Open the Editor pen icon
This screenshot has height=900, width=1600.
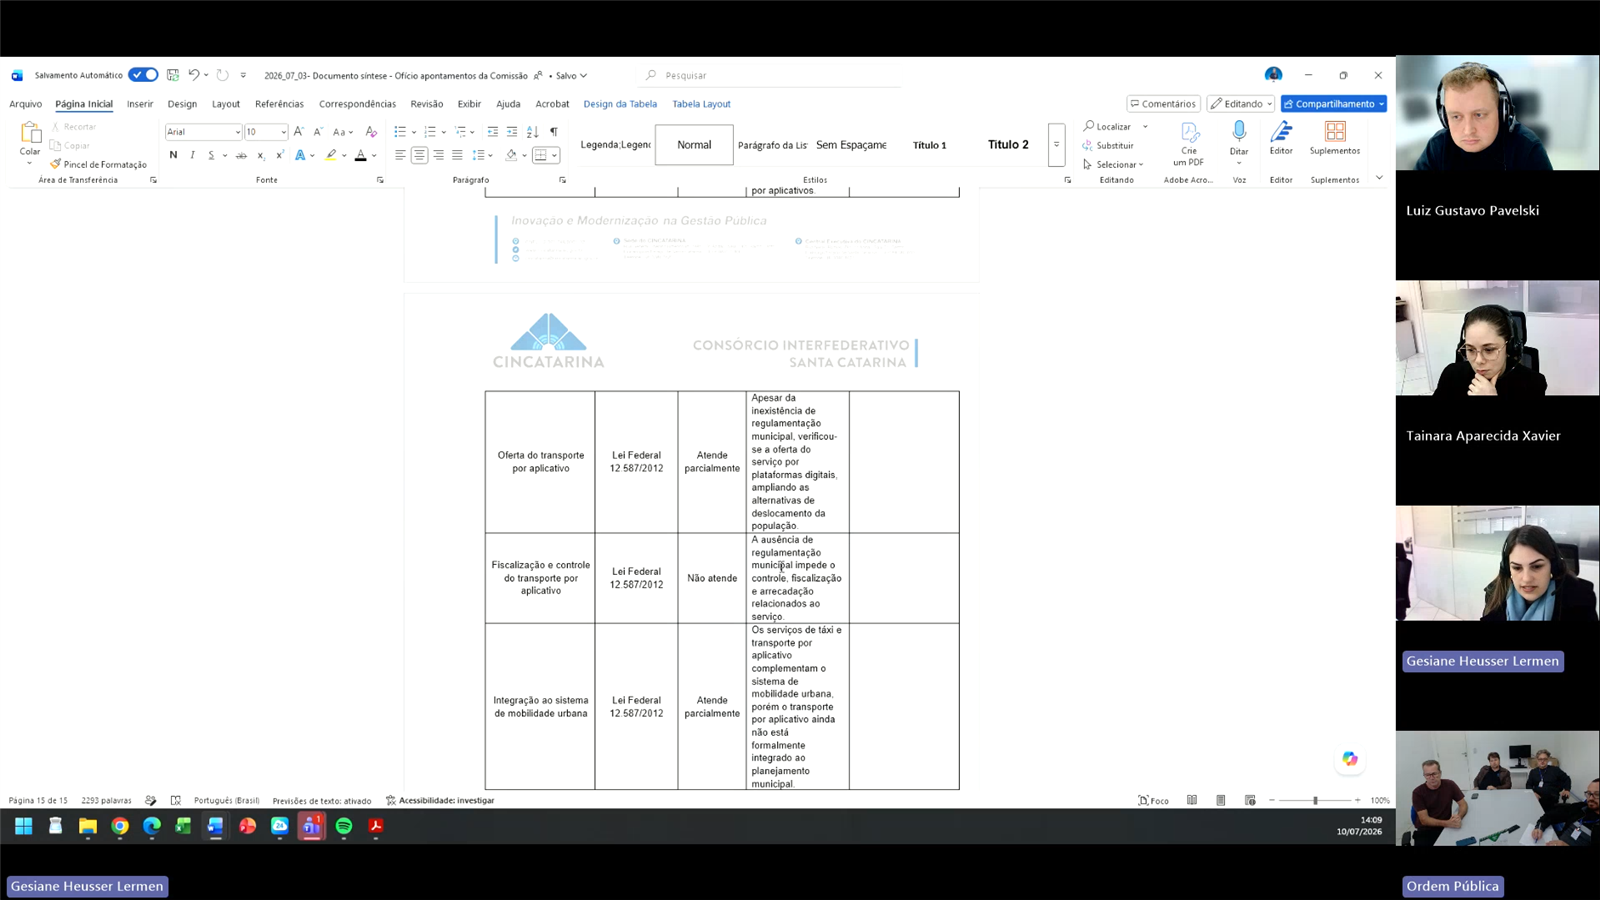[x=1281, y=139]
